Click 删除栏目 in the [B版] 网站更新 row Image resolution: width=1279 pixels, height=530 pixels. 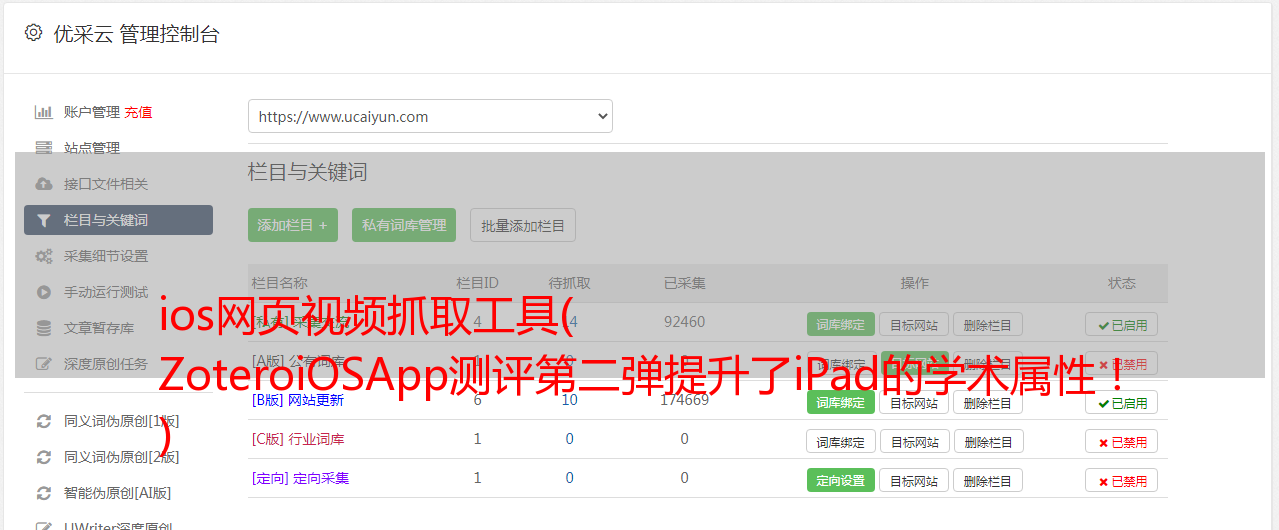tap(988, 402)
